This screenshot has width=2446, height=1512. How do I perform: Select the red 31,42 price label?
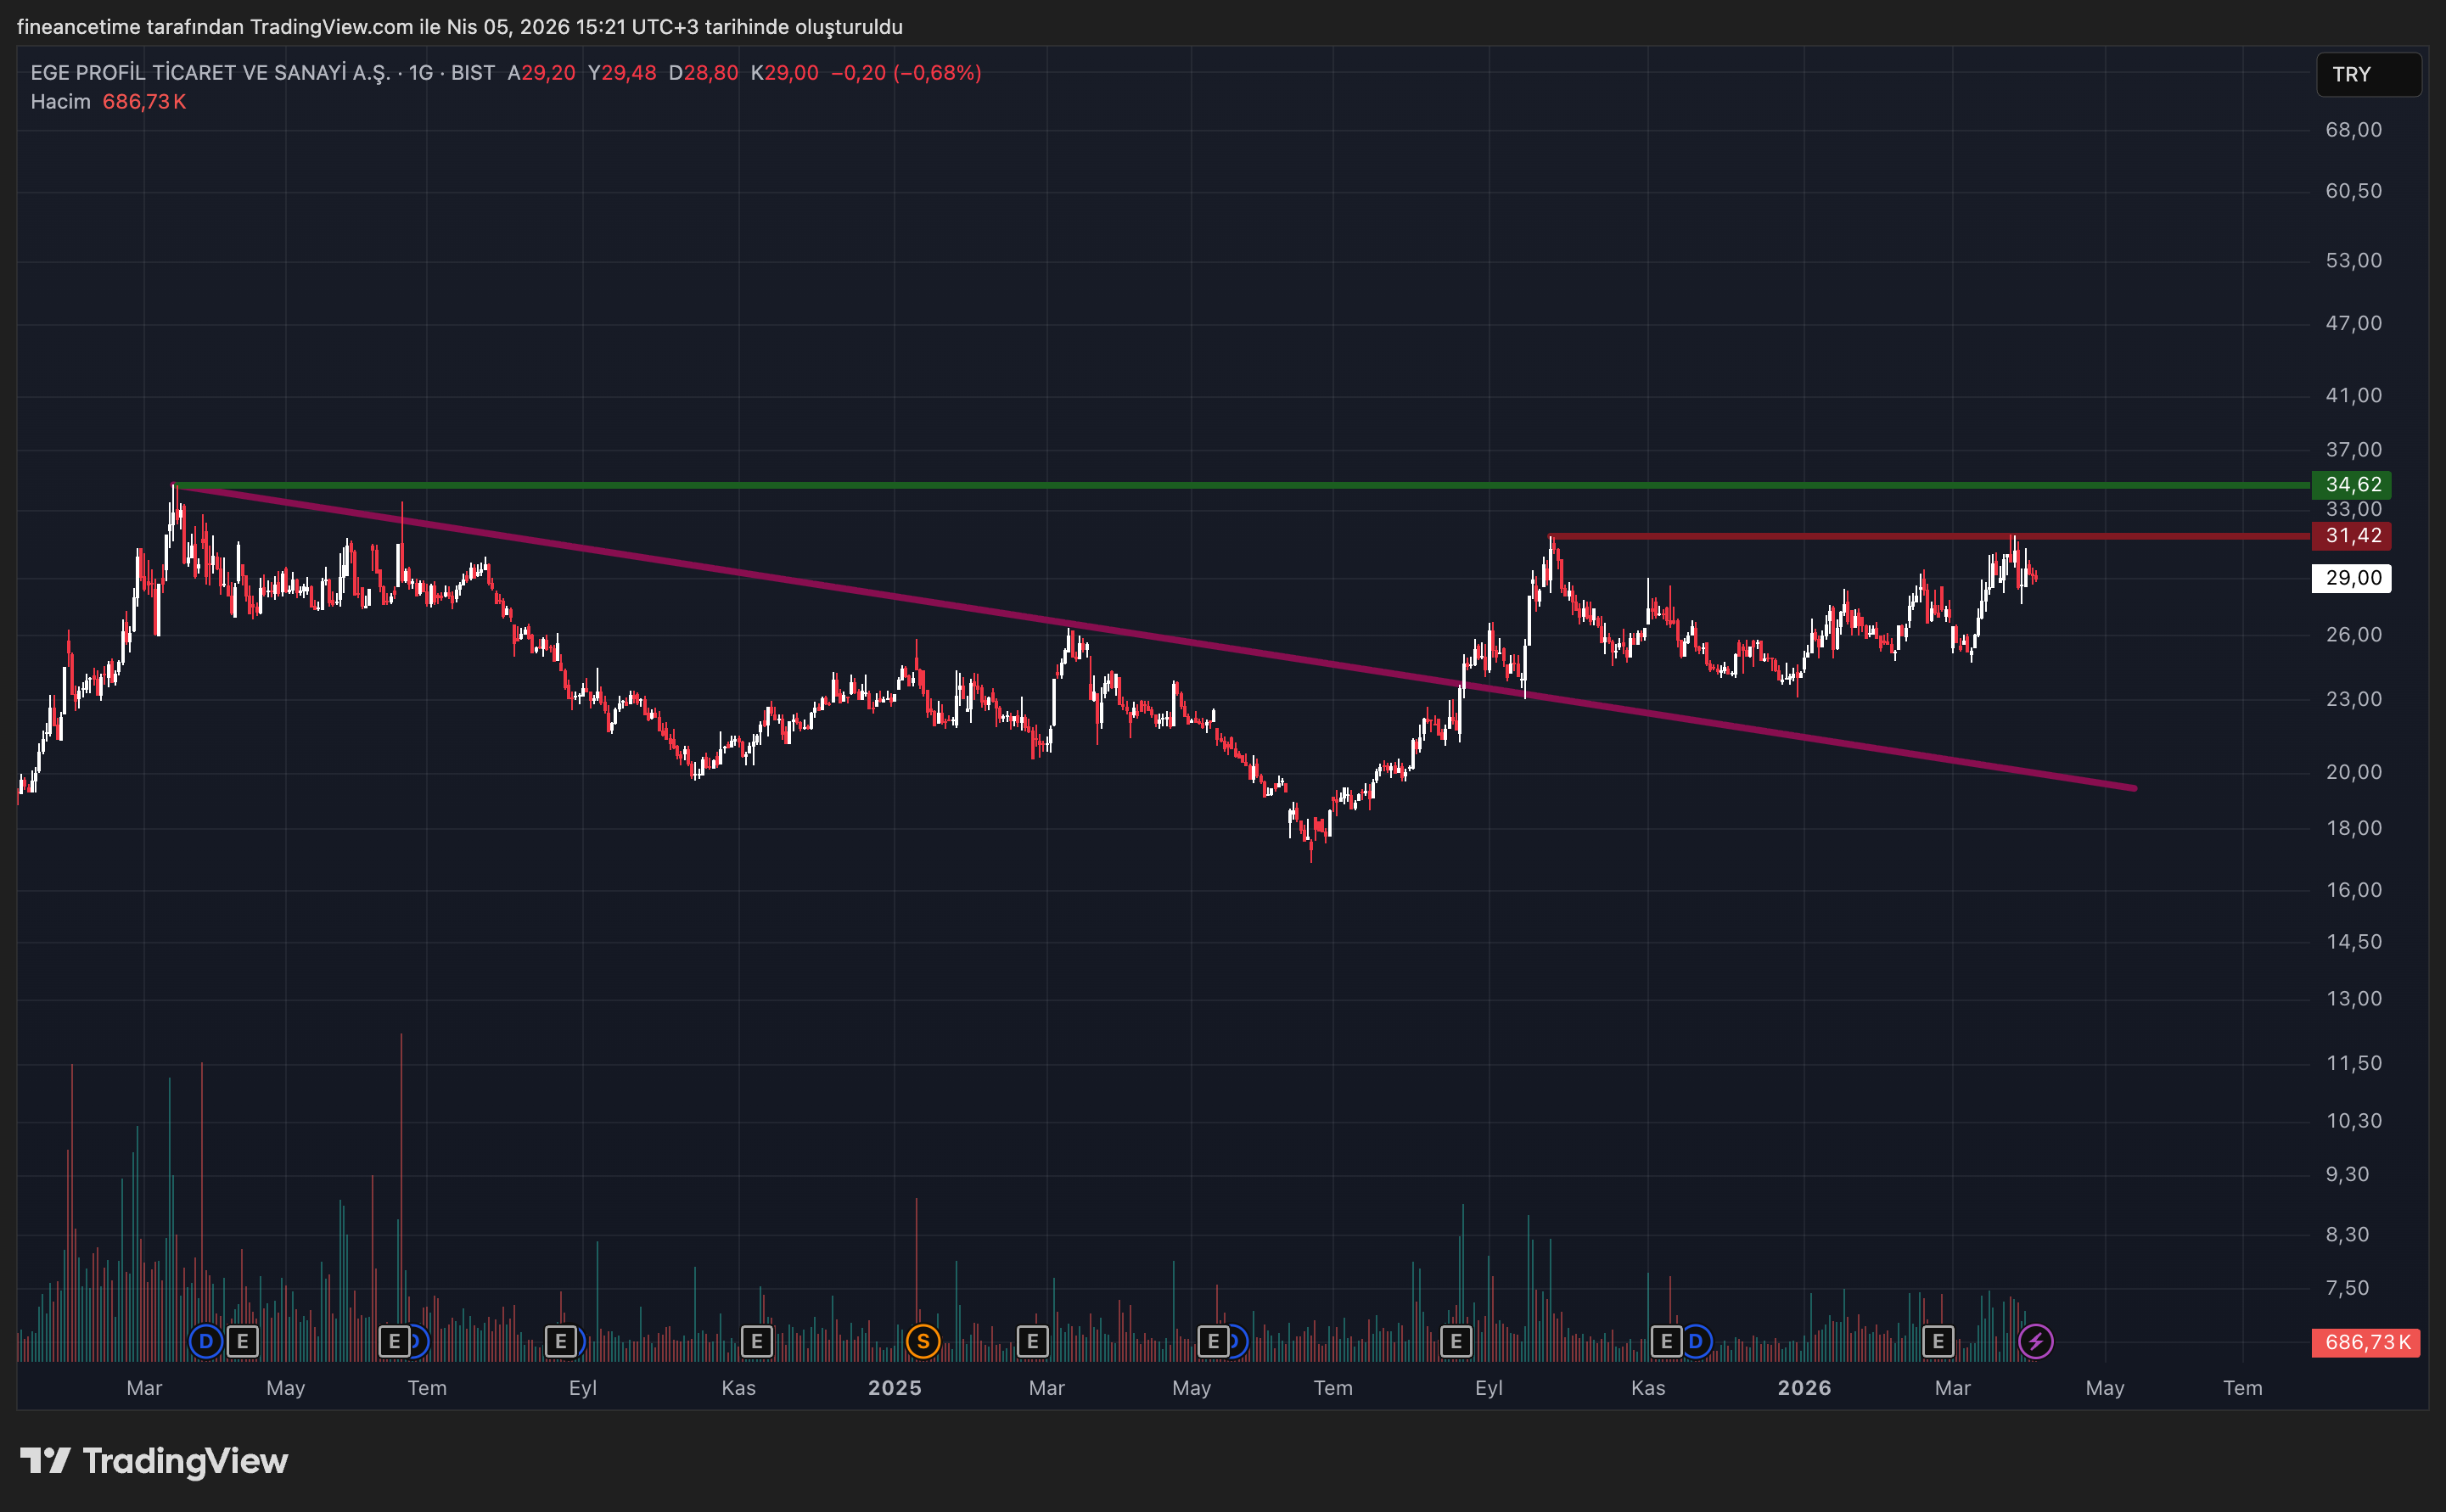click(2352, 536)
